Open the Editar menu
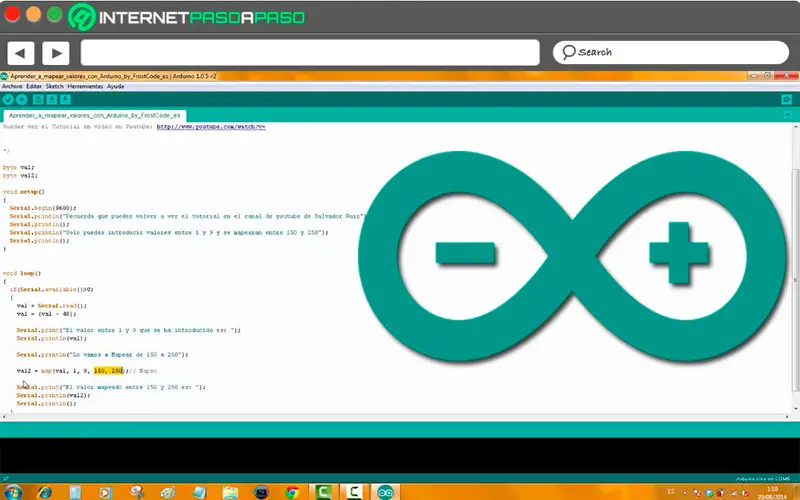This screenshot has height=500, width=800. click(x=34, y=86)
